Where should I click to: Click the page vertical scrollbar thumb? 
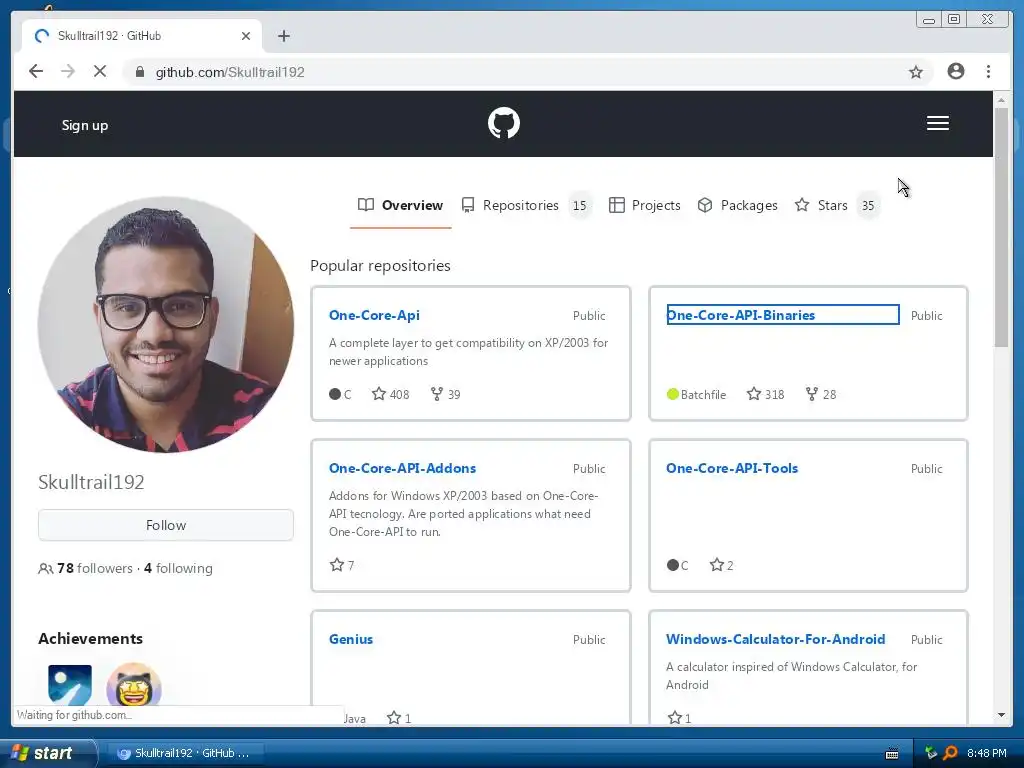coord(1001,227)
